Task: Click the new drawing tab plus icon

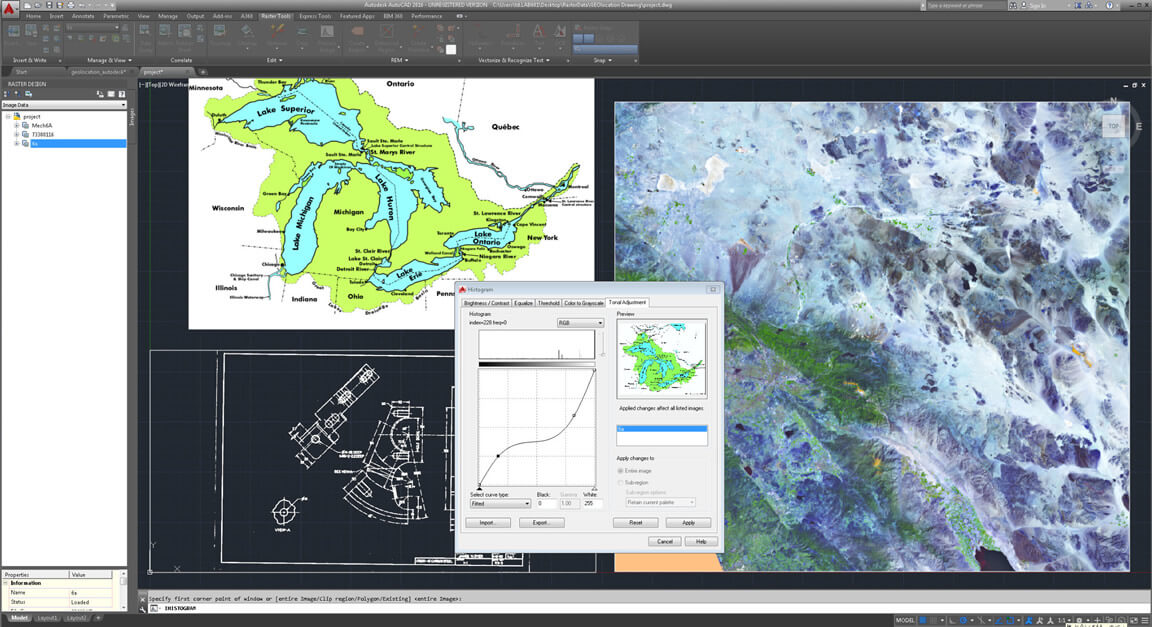Action: pos(203,72)
